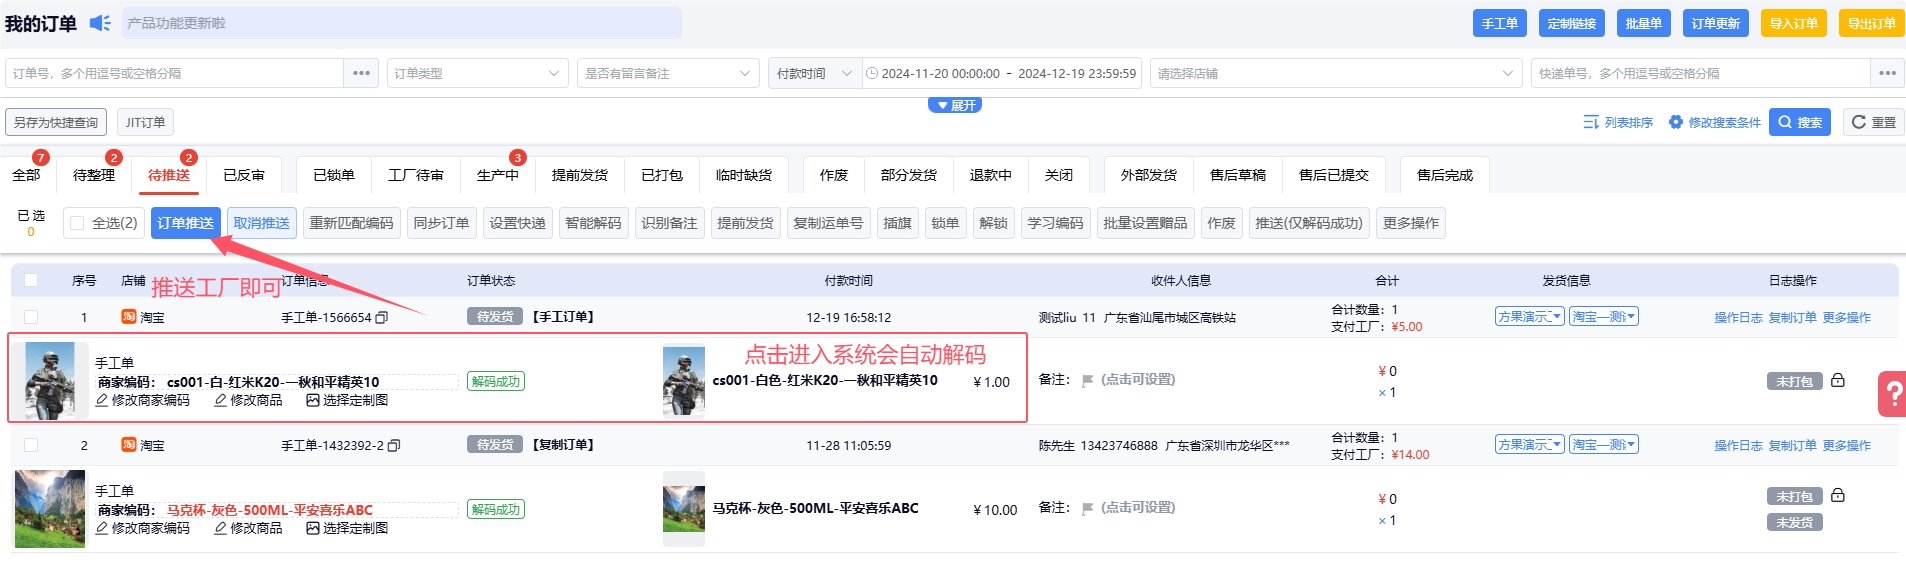Click 列表排序 sort icon link
This screenshot has width=1906, height=580.
1618,122
